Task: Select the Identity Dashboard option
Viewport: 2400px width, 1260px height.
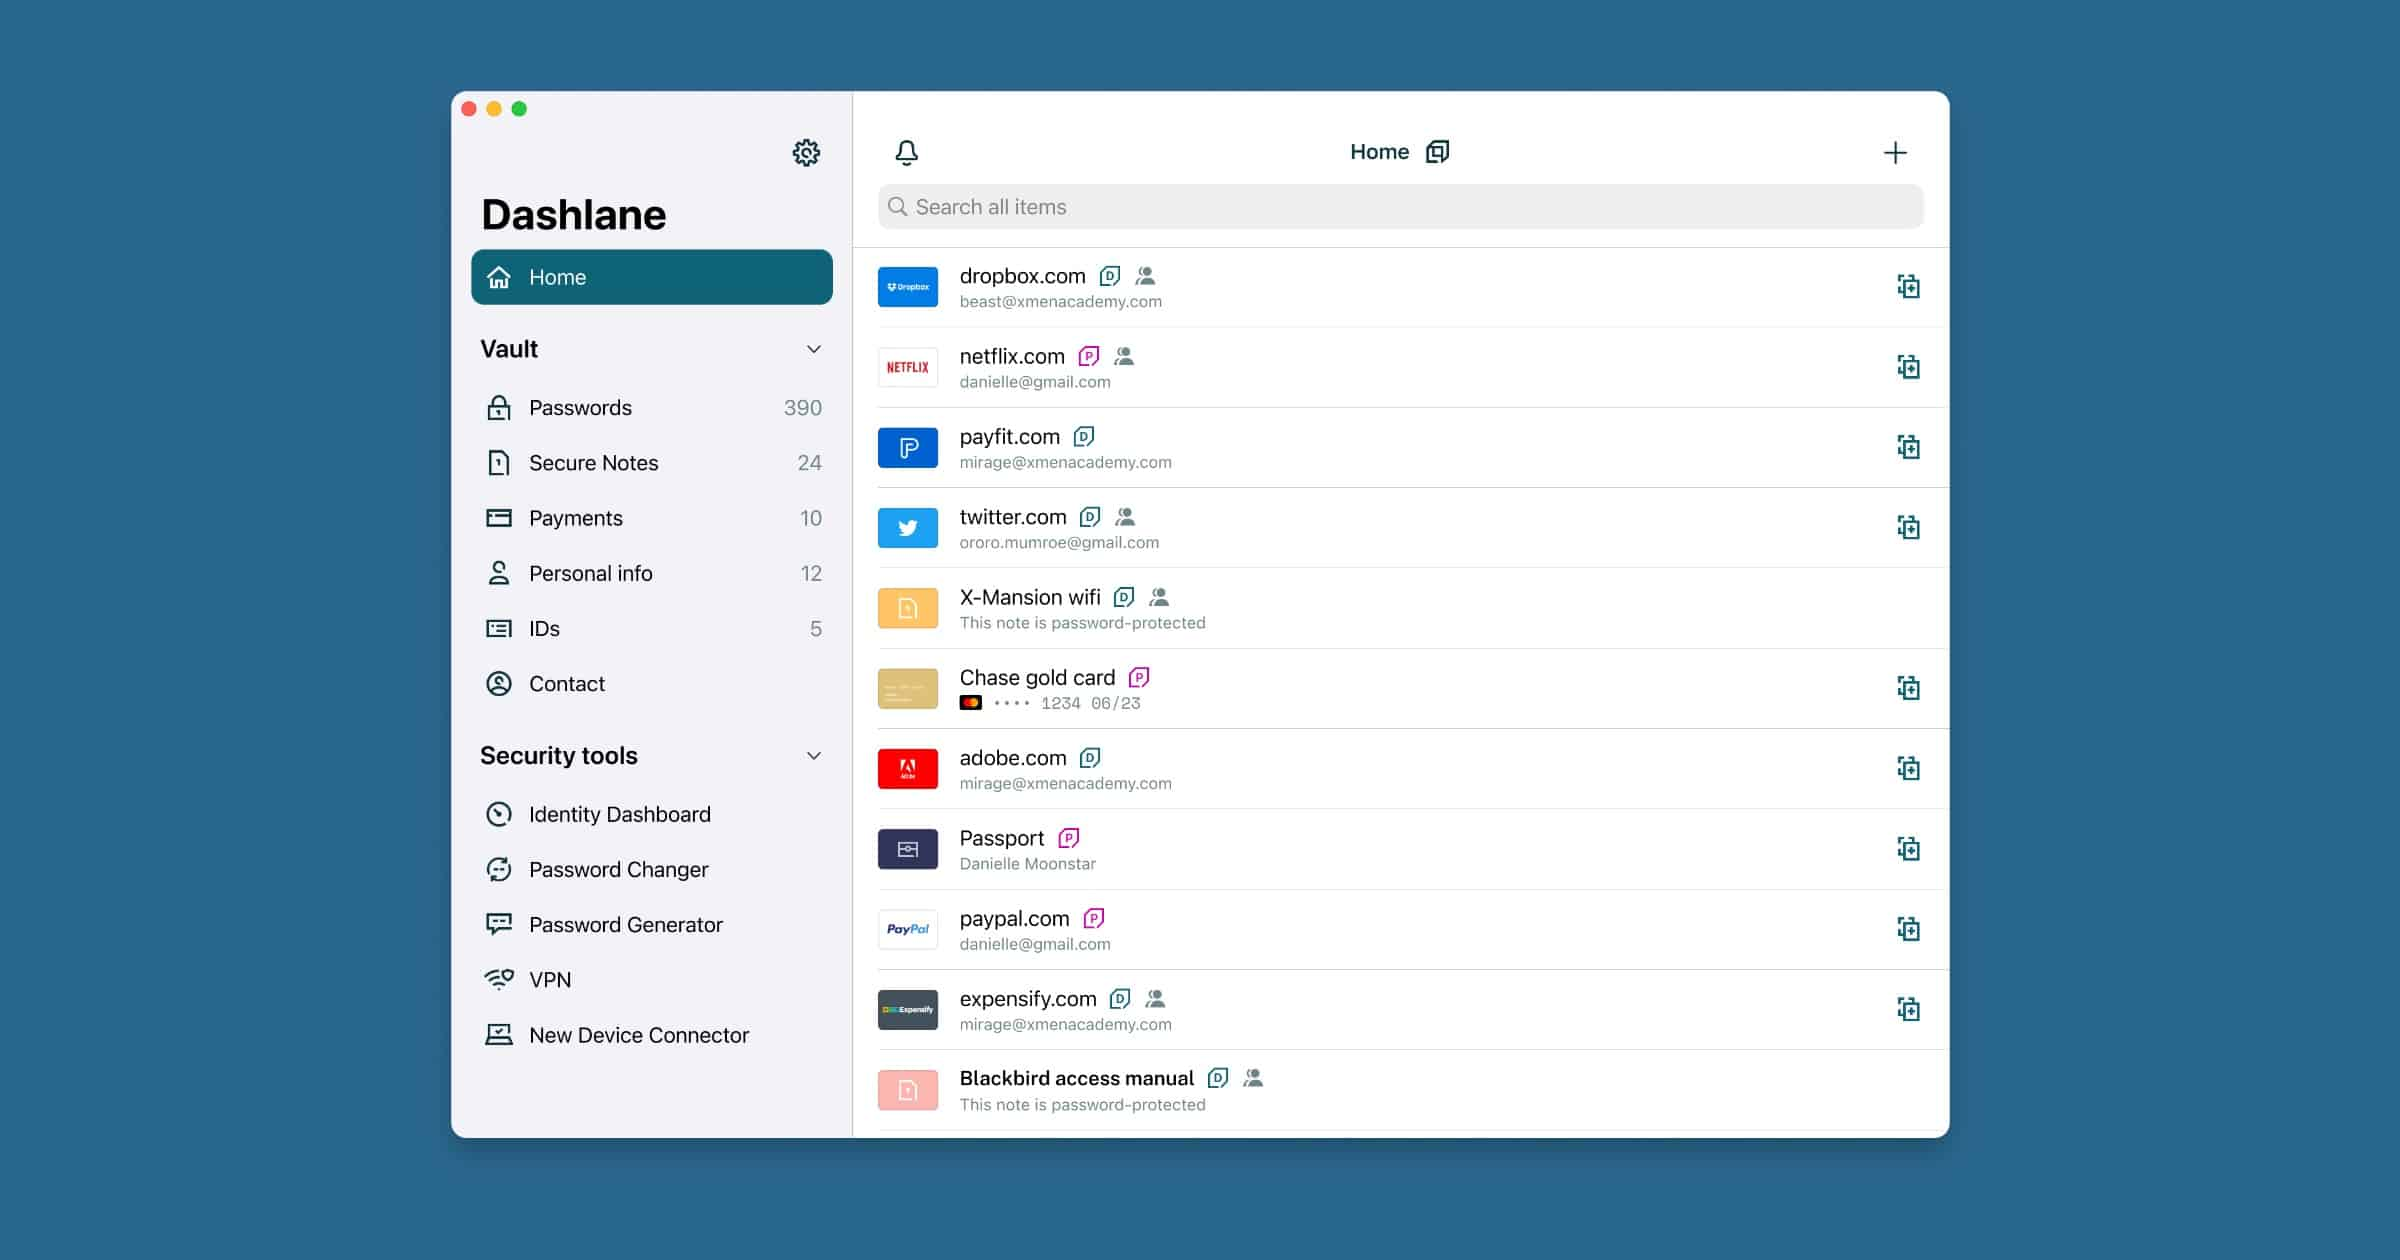Action: (x=621, y=812)
